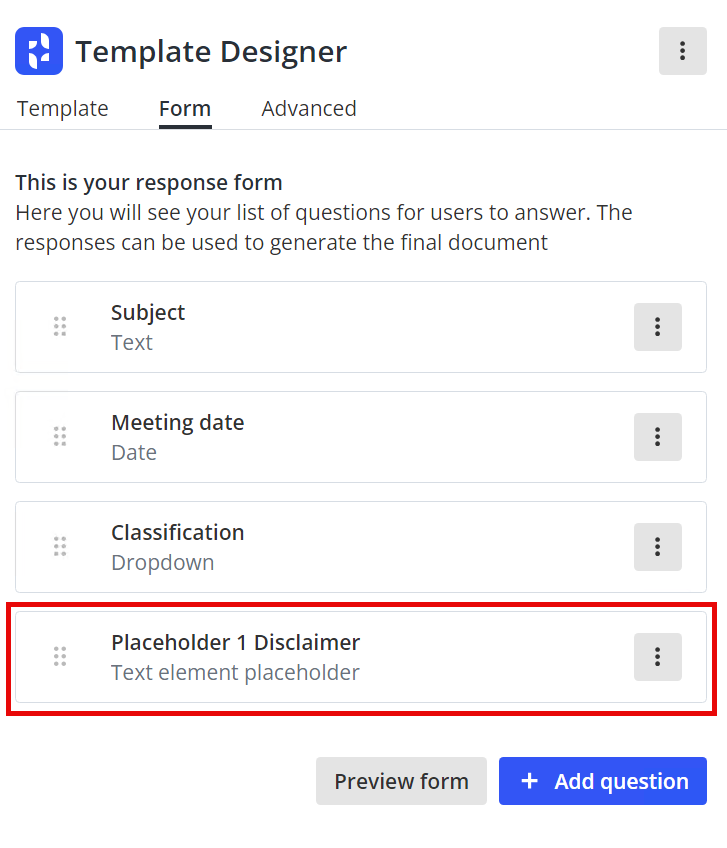Switch to the Advanced tab
This screenshot has width=727, height=848.
click(x=308, y=108)
